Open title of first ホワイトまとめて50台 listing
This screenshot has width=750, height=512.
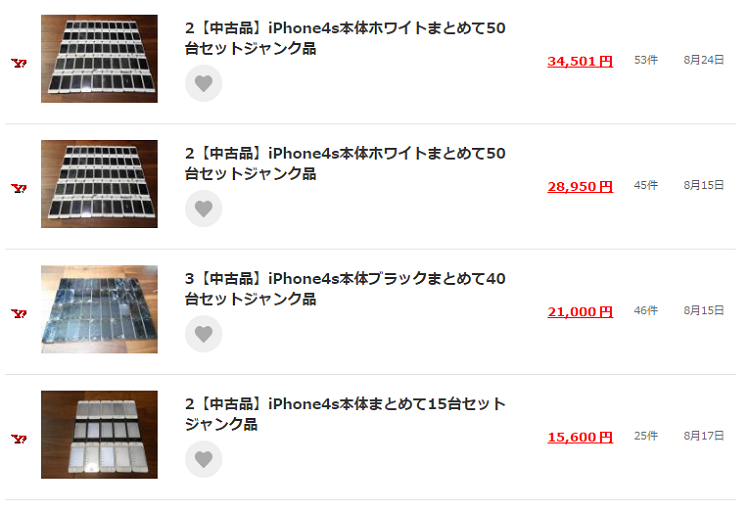(x=345, y=38)
